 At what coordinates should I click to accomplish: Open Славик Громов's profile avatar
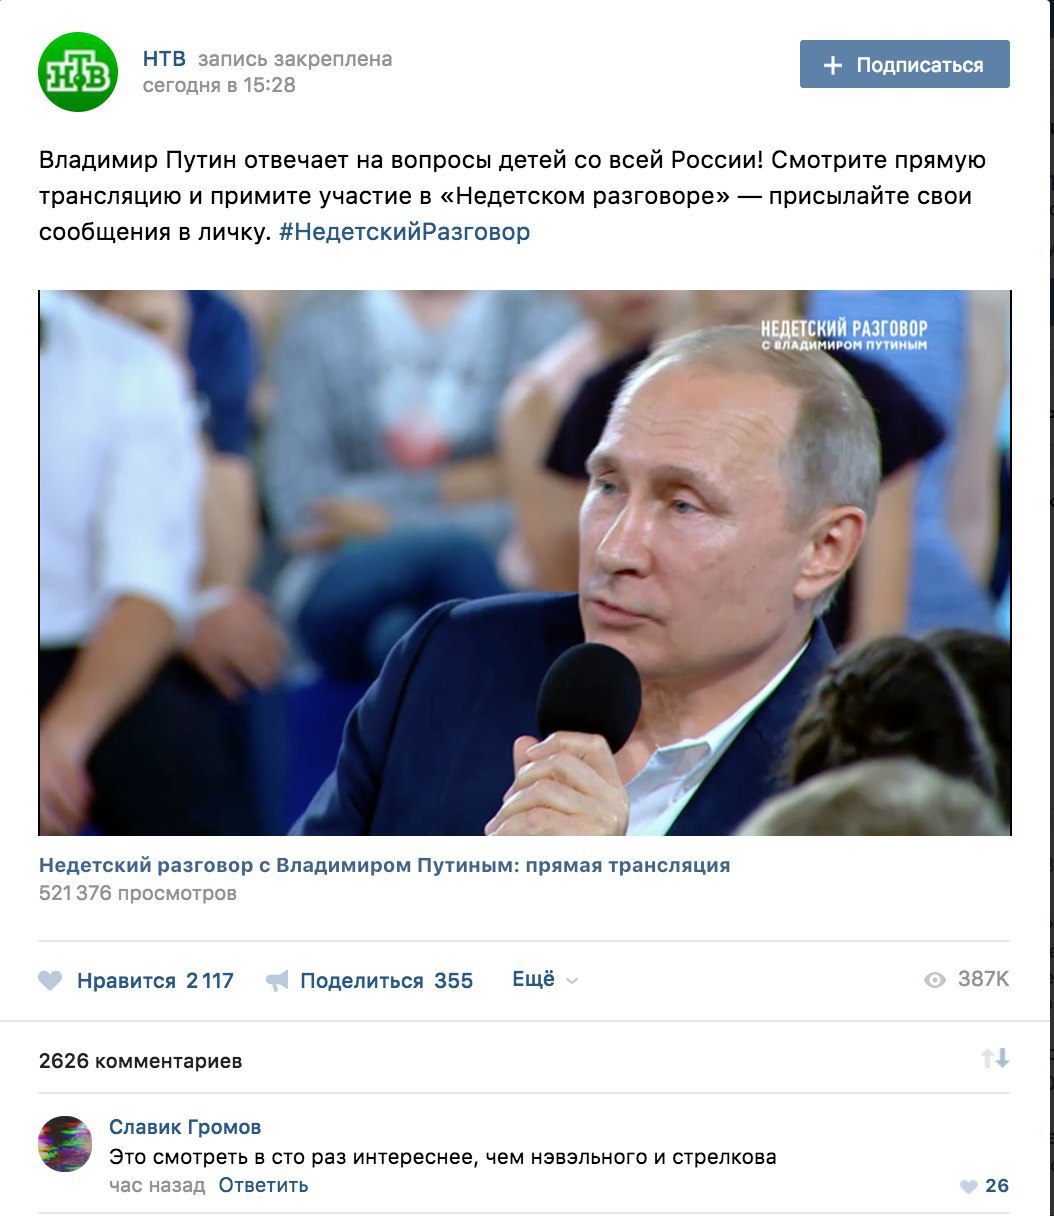(x=65, y=1143)
